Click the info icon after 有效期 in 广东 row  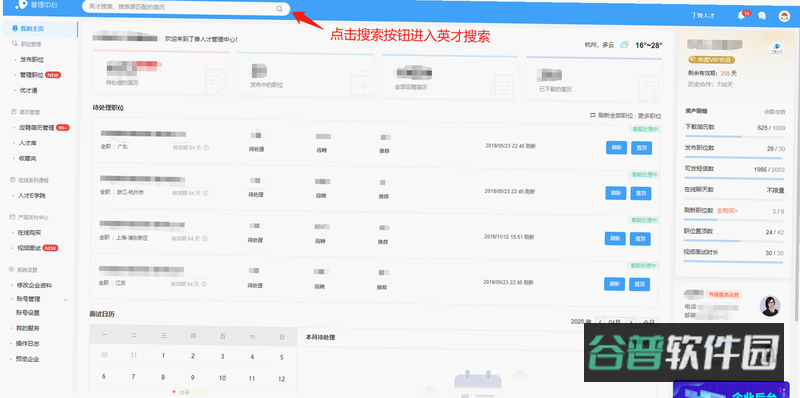coord(206,147)
